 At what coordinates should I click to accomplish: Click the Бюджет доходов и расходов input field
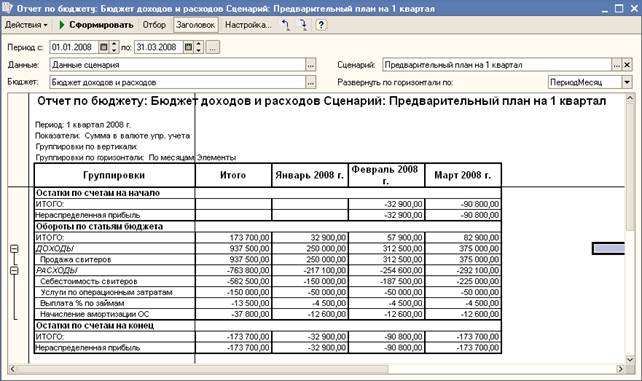pos(178,82)
